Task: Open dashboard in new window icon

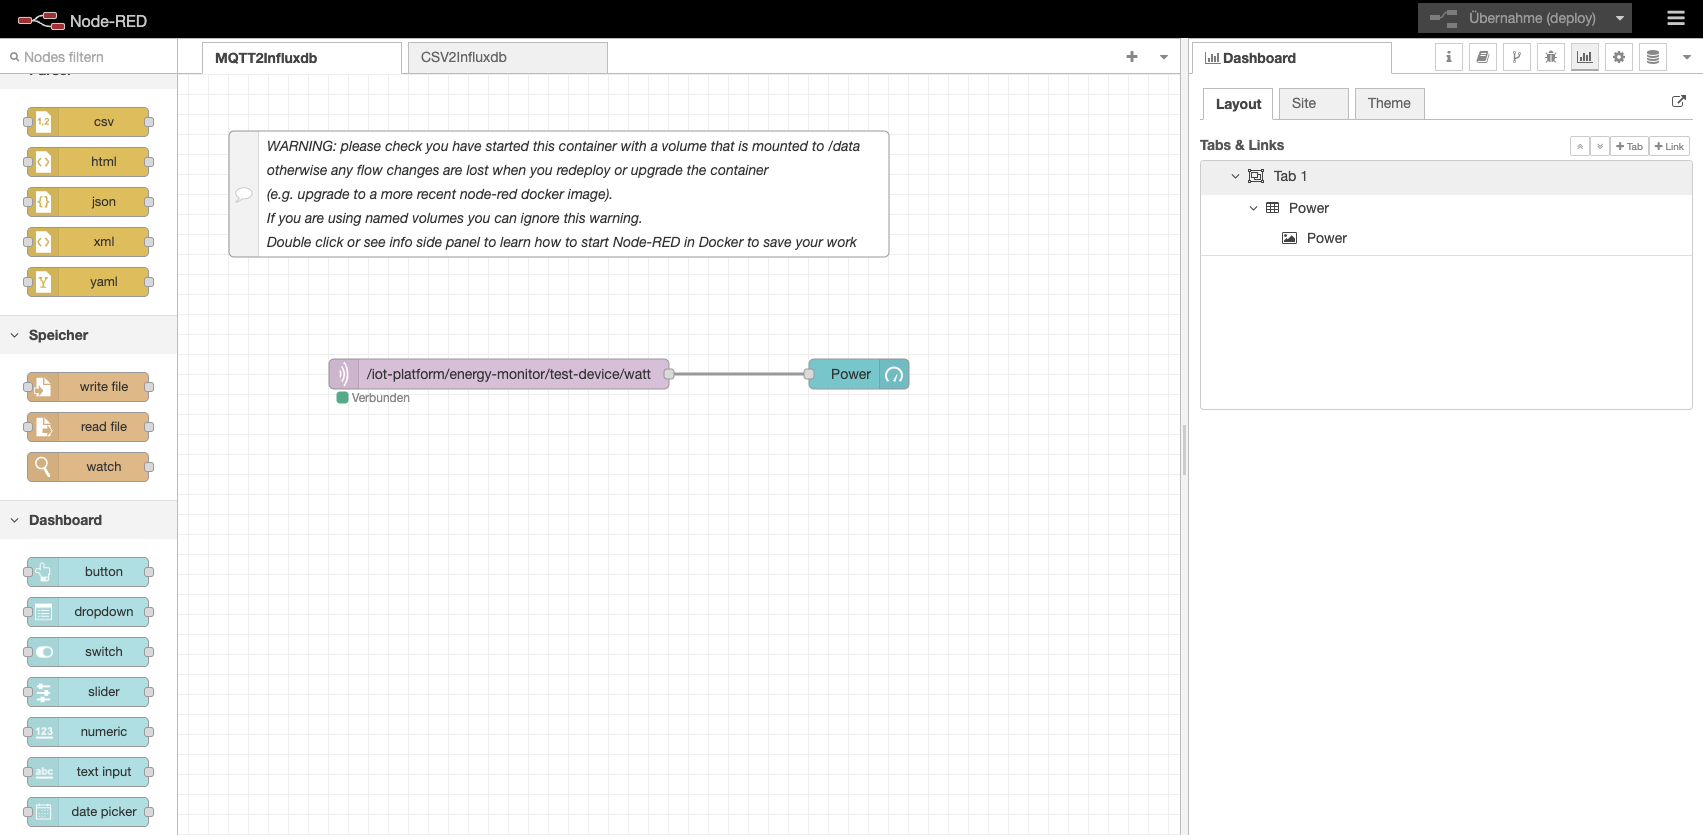Action: click(x=1678, y=101)
